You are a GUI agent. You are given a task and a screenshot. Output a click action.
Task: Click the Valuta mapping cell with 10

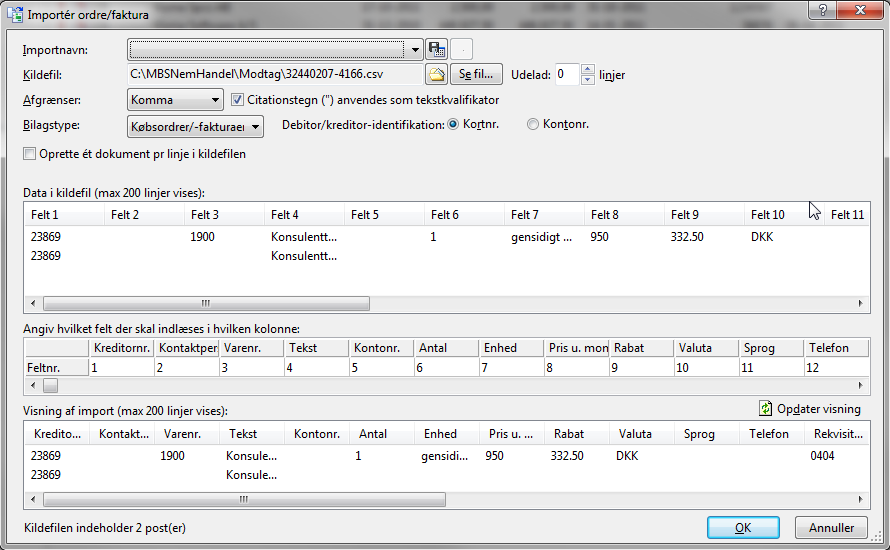(706, 368)
